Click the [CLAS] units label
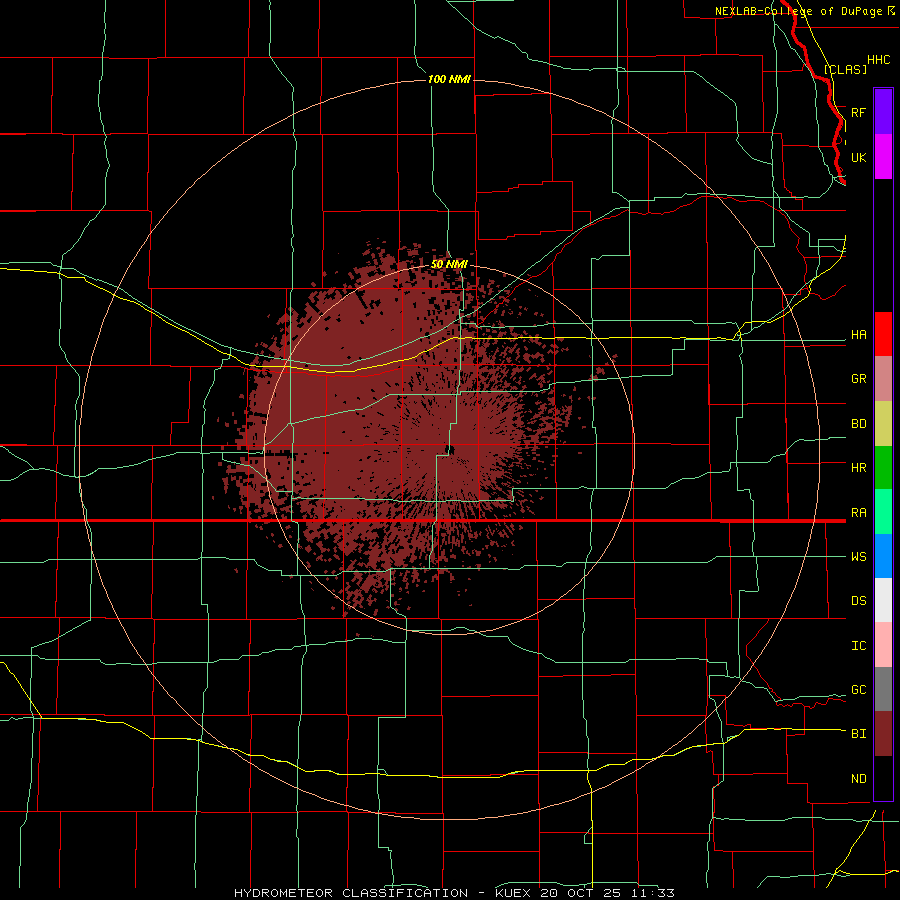Image resolution: width=900 pixels, height=900 pixels. tap(845, 69)
